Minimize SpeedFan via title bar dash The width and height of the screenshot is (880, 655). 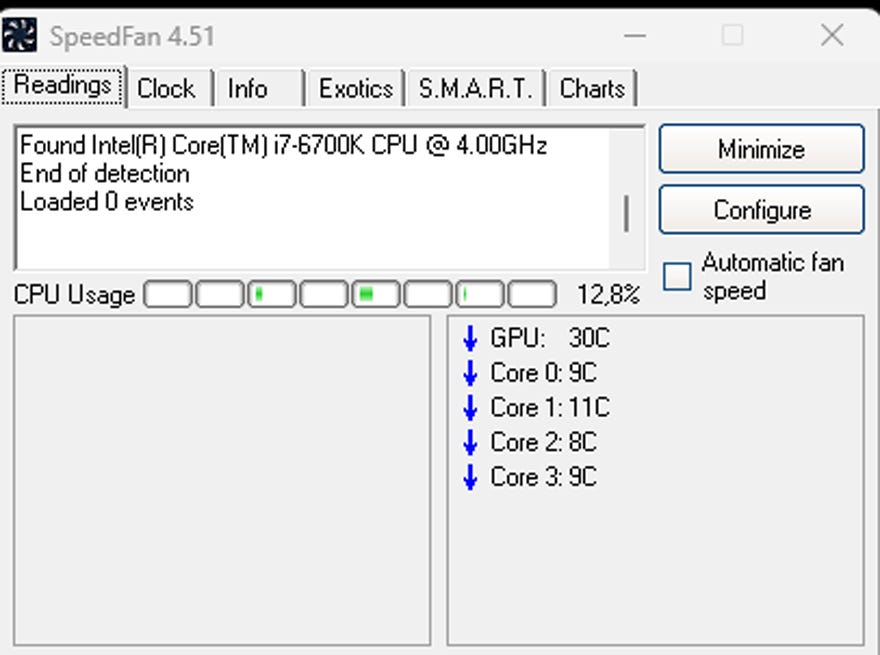635,35
